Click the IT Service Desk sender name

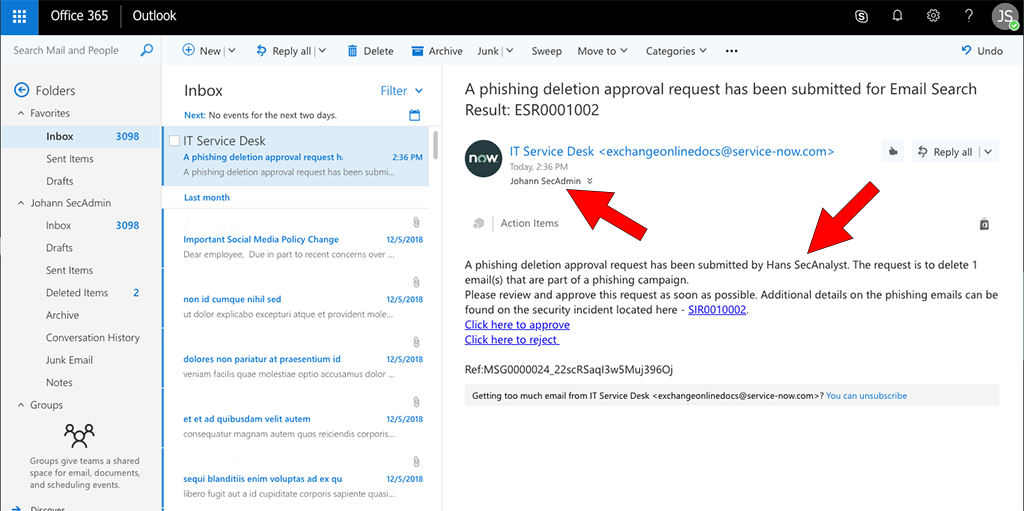[552, 152]
